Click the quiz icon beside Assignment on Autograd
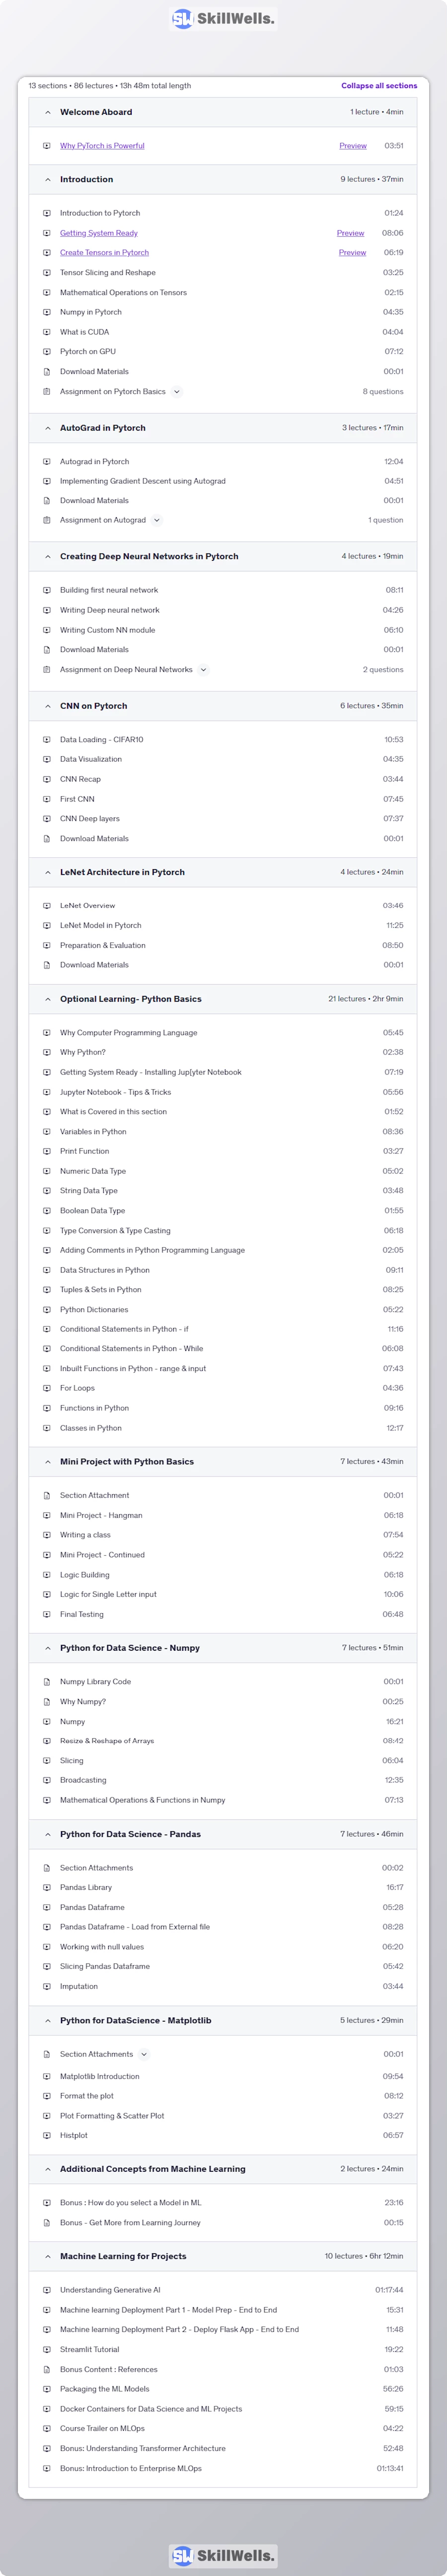The image size is (447, 2576). pos(47,520)
